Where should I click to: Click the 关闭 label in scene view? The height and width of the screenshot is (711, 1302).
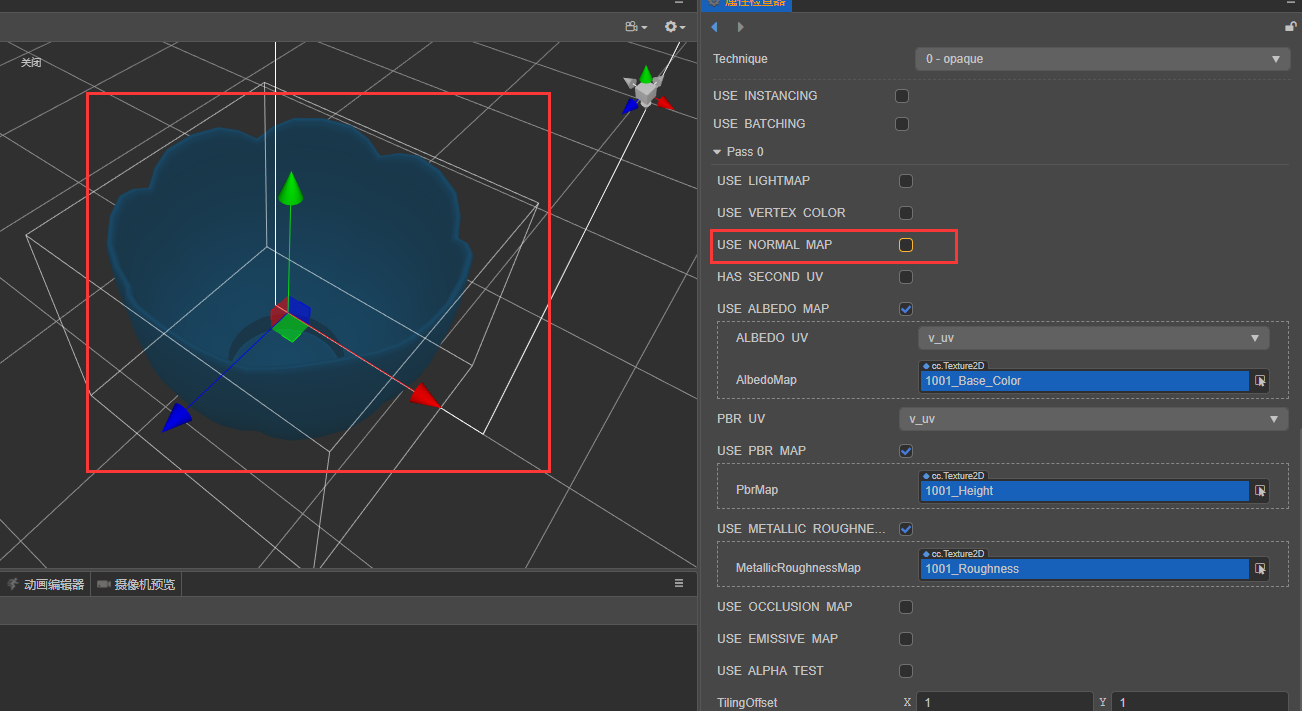[x=31, y=63]
